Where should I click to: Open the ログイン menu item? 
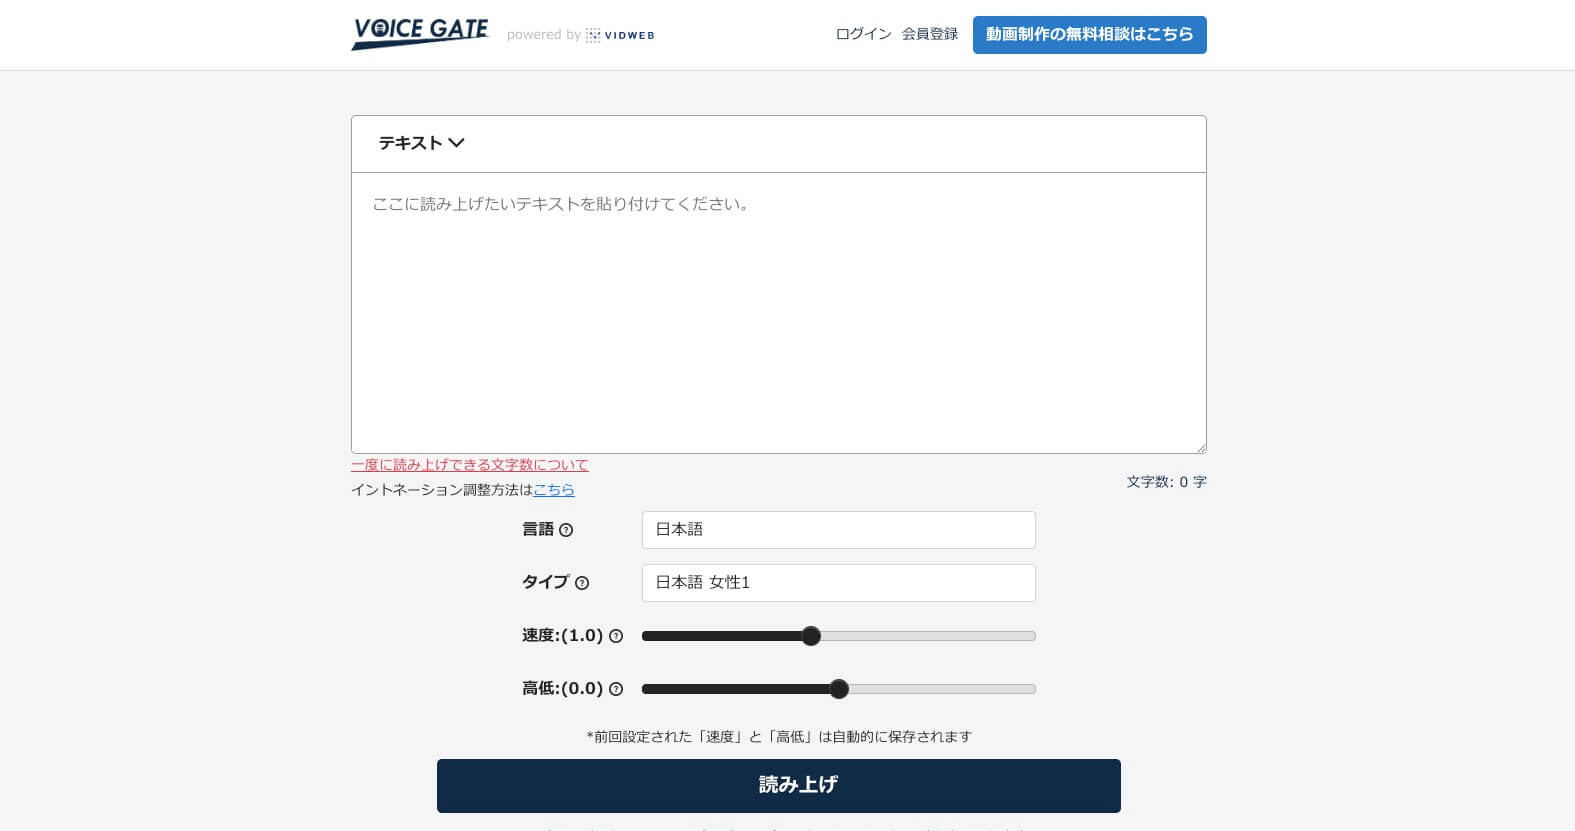pos(863,34)
